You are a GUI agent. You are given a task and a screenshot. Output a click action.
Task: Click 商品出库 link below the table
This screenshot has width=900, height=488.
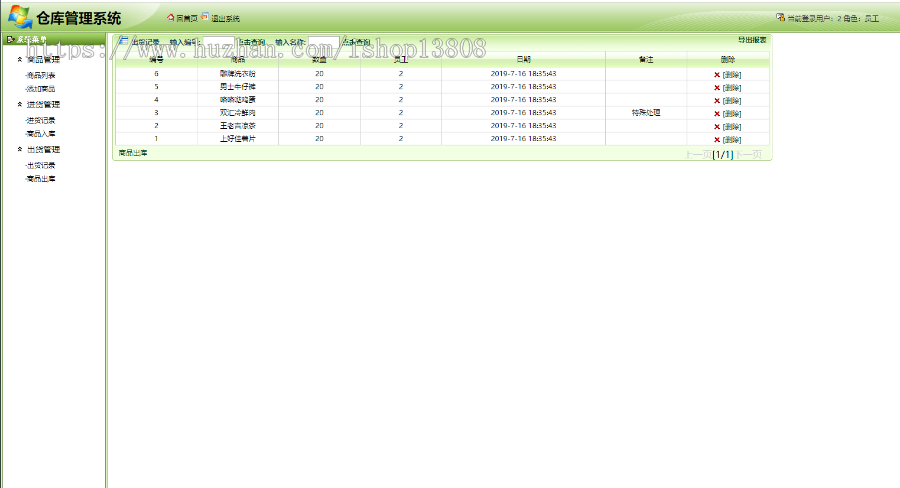[x=133, y=153]
